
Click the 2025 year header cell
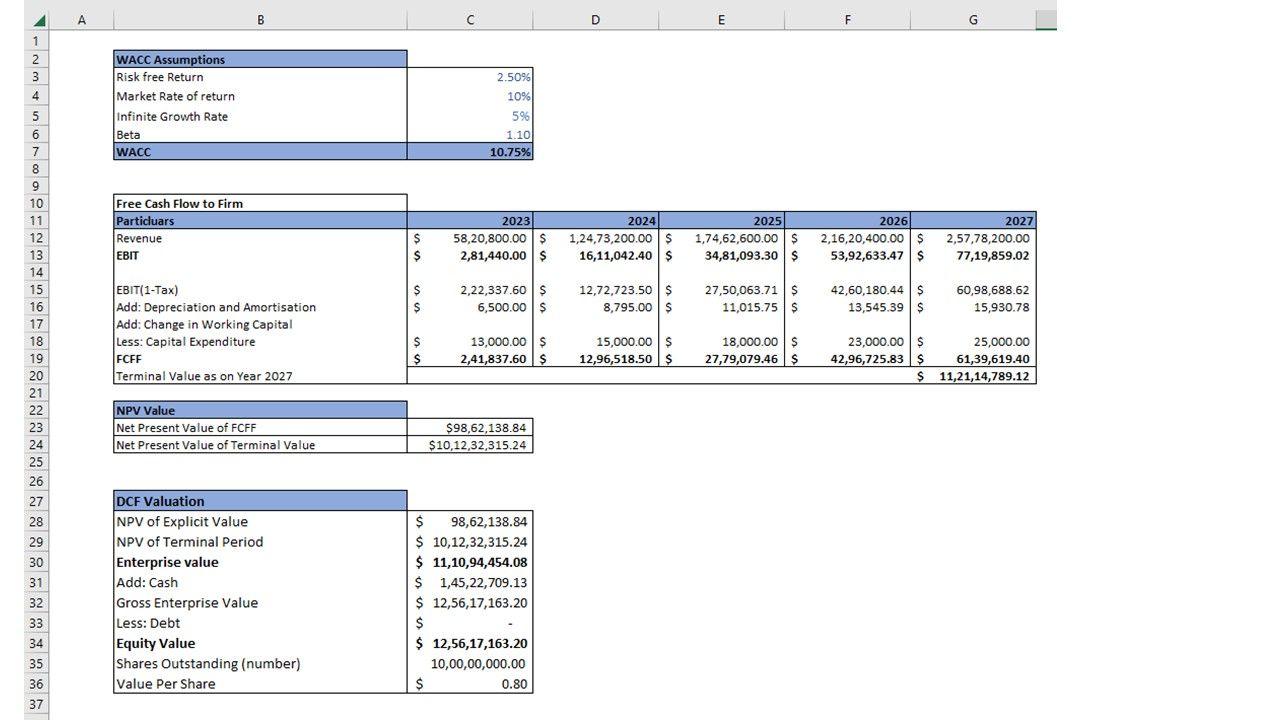coord(721,221)
